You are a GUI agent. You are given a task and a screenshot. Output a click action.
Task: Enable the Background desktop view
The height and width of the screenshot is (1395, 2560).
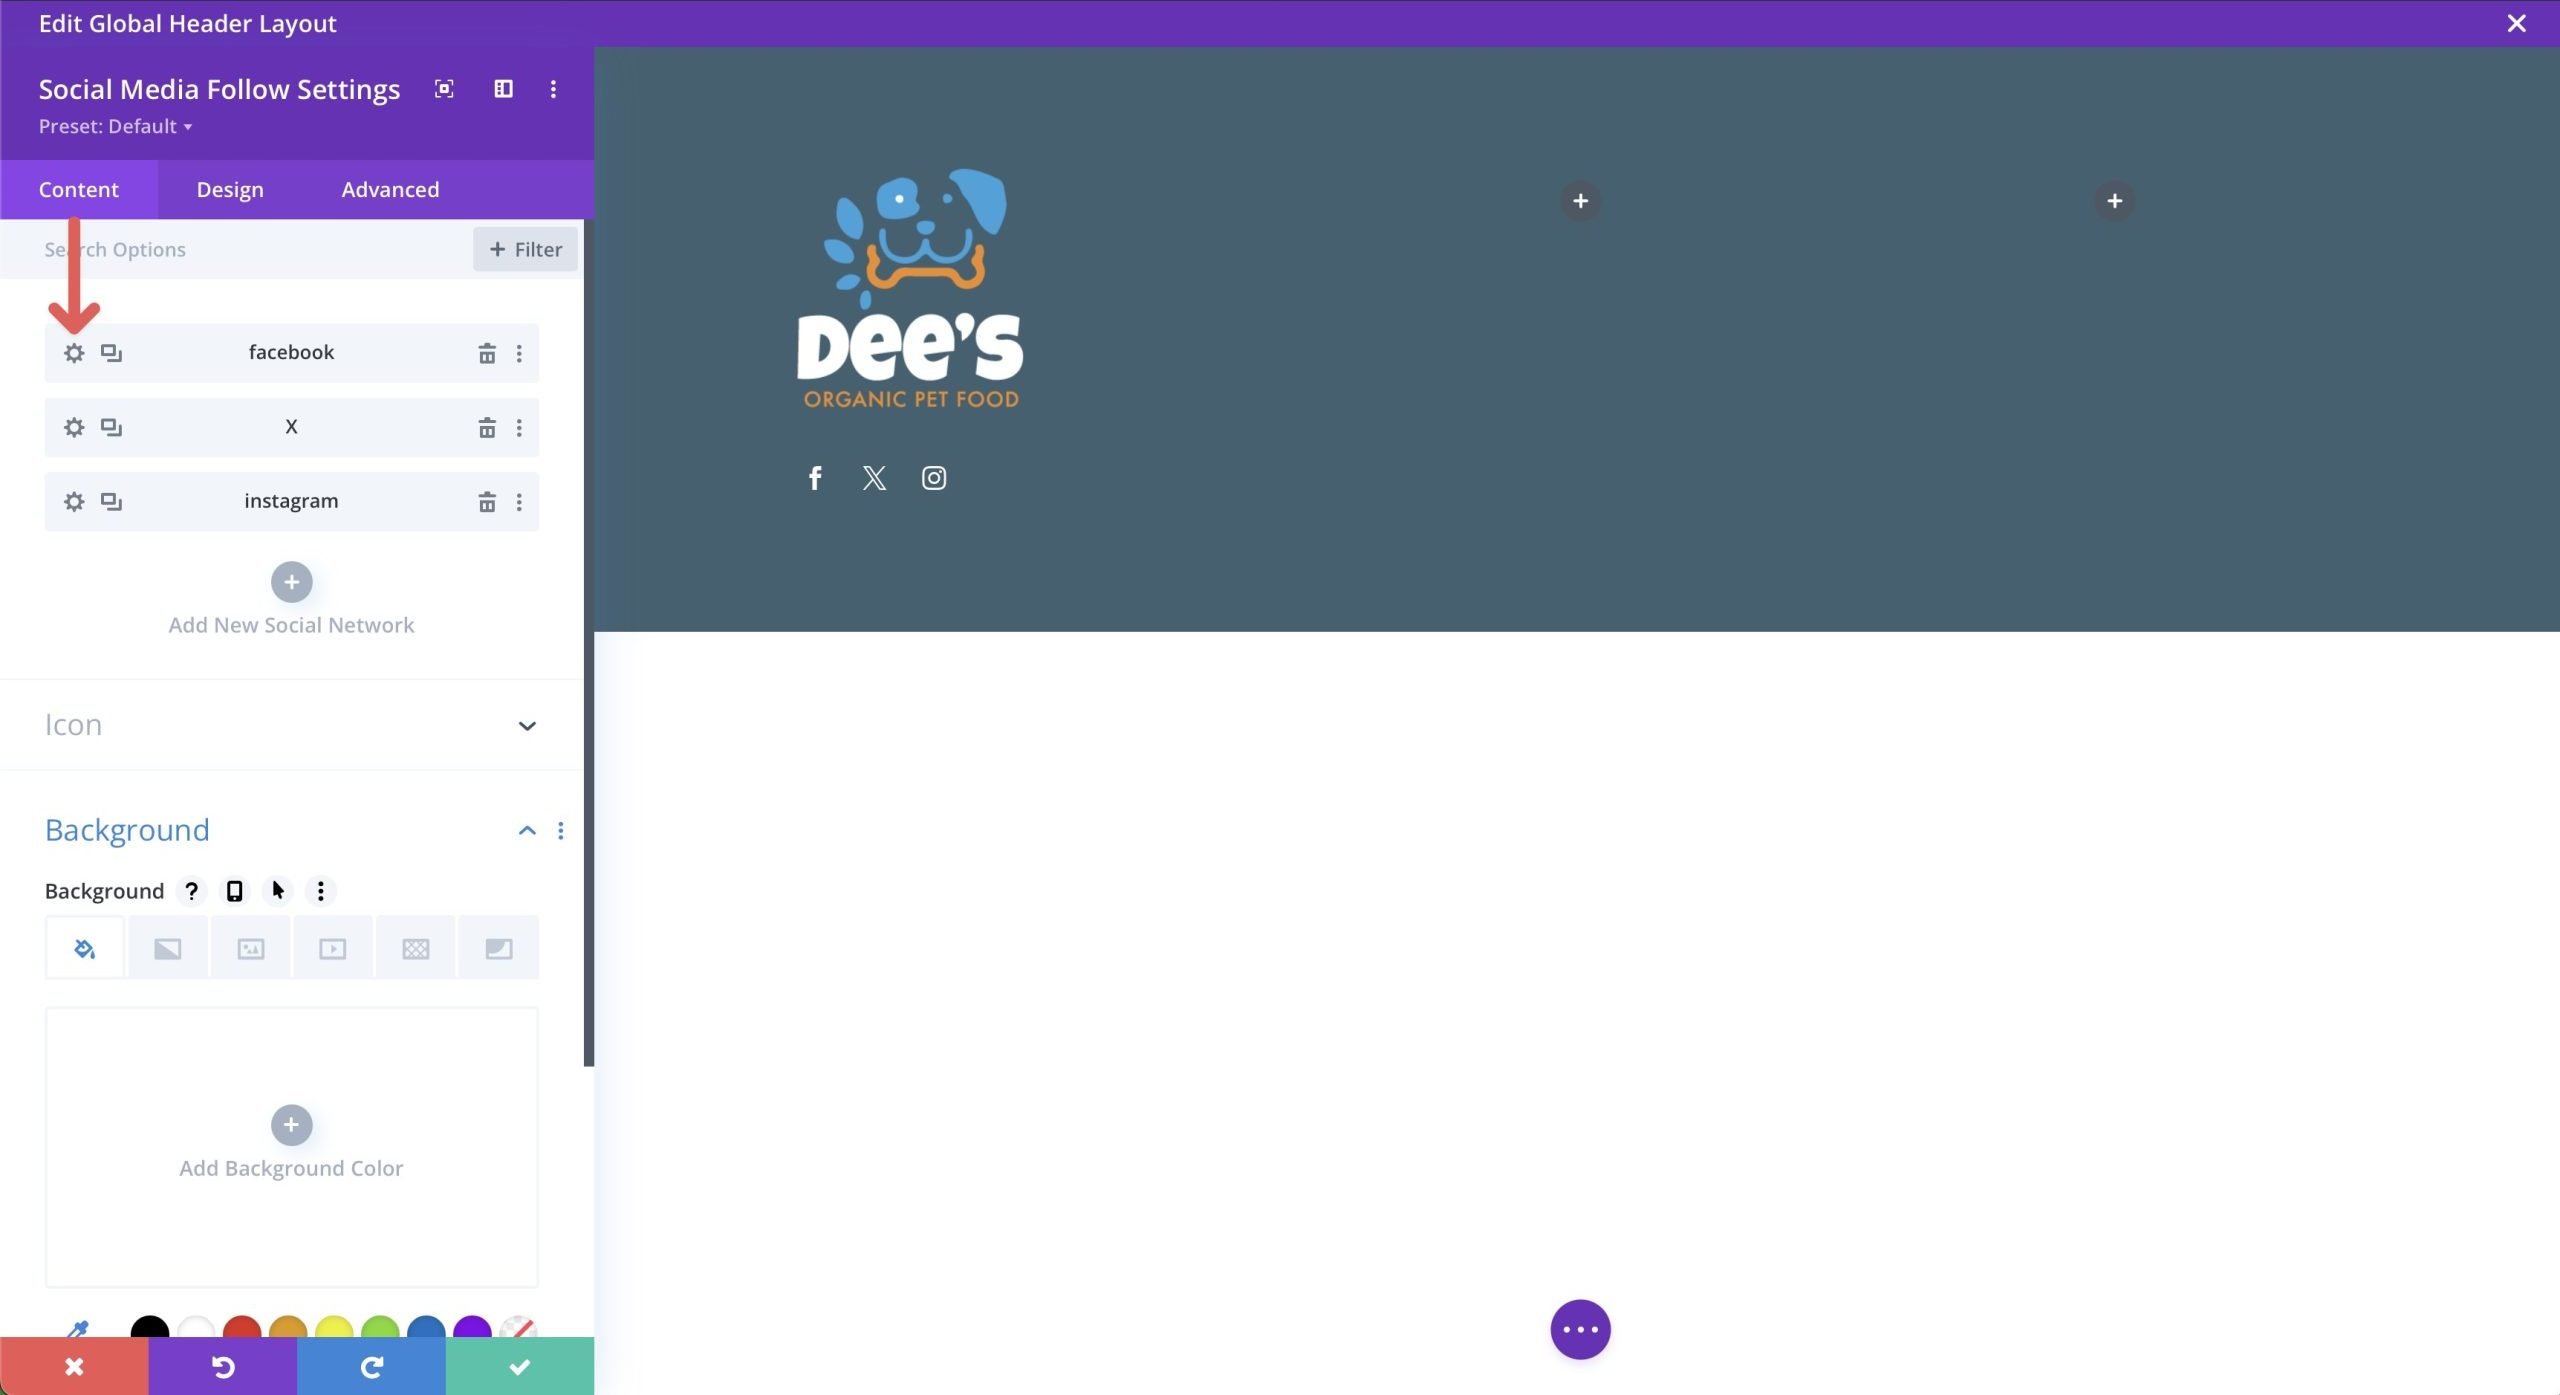click(234, 890)
